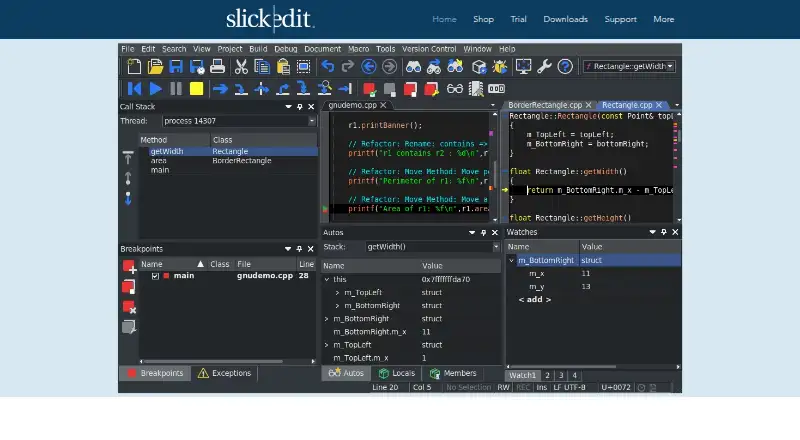The image size is (800, 440).
Task: Click the Paste clipboard icon
Action: (x=283, y=66)
